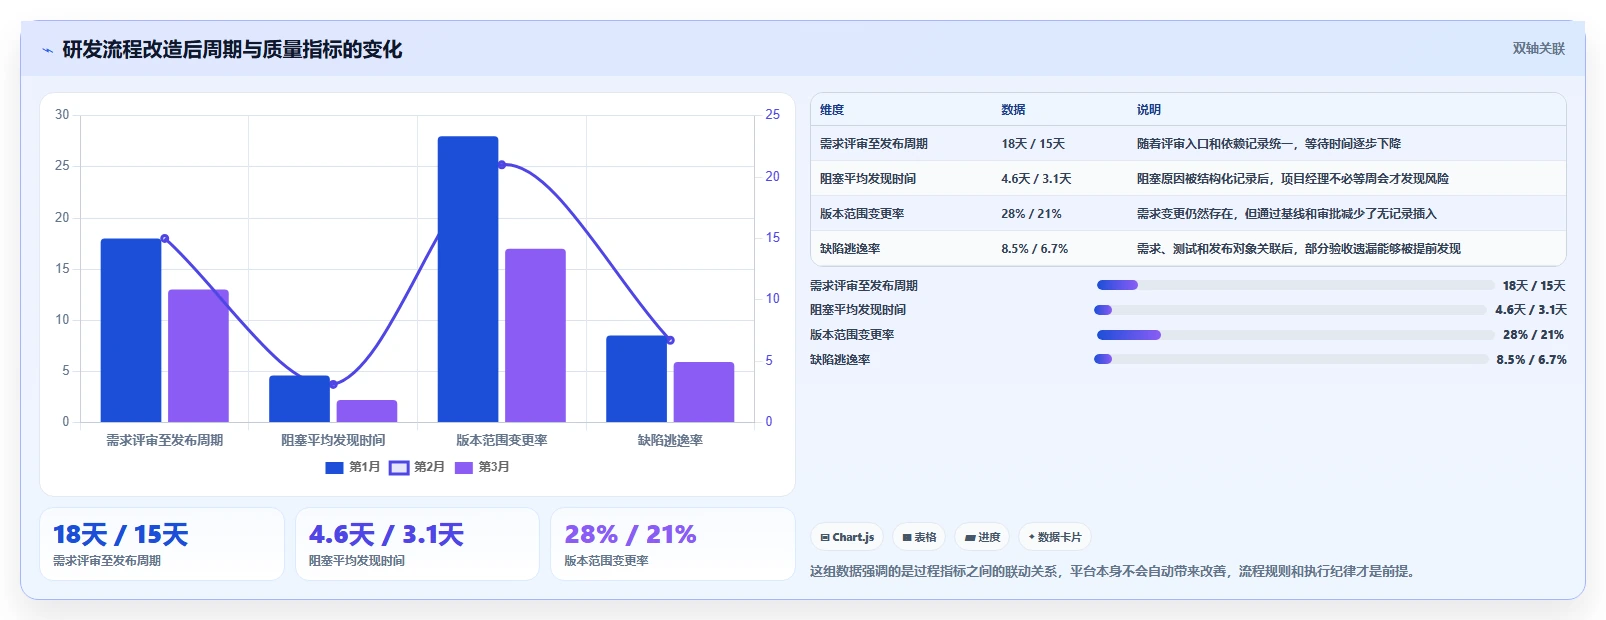This screenshot has width=1606, height=620.
Task: Click the description 需求、测试和发布对象关联后
Action: pos(1299,249)
